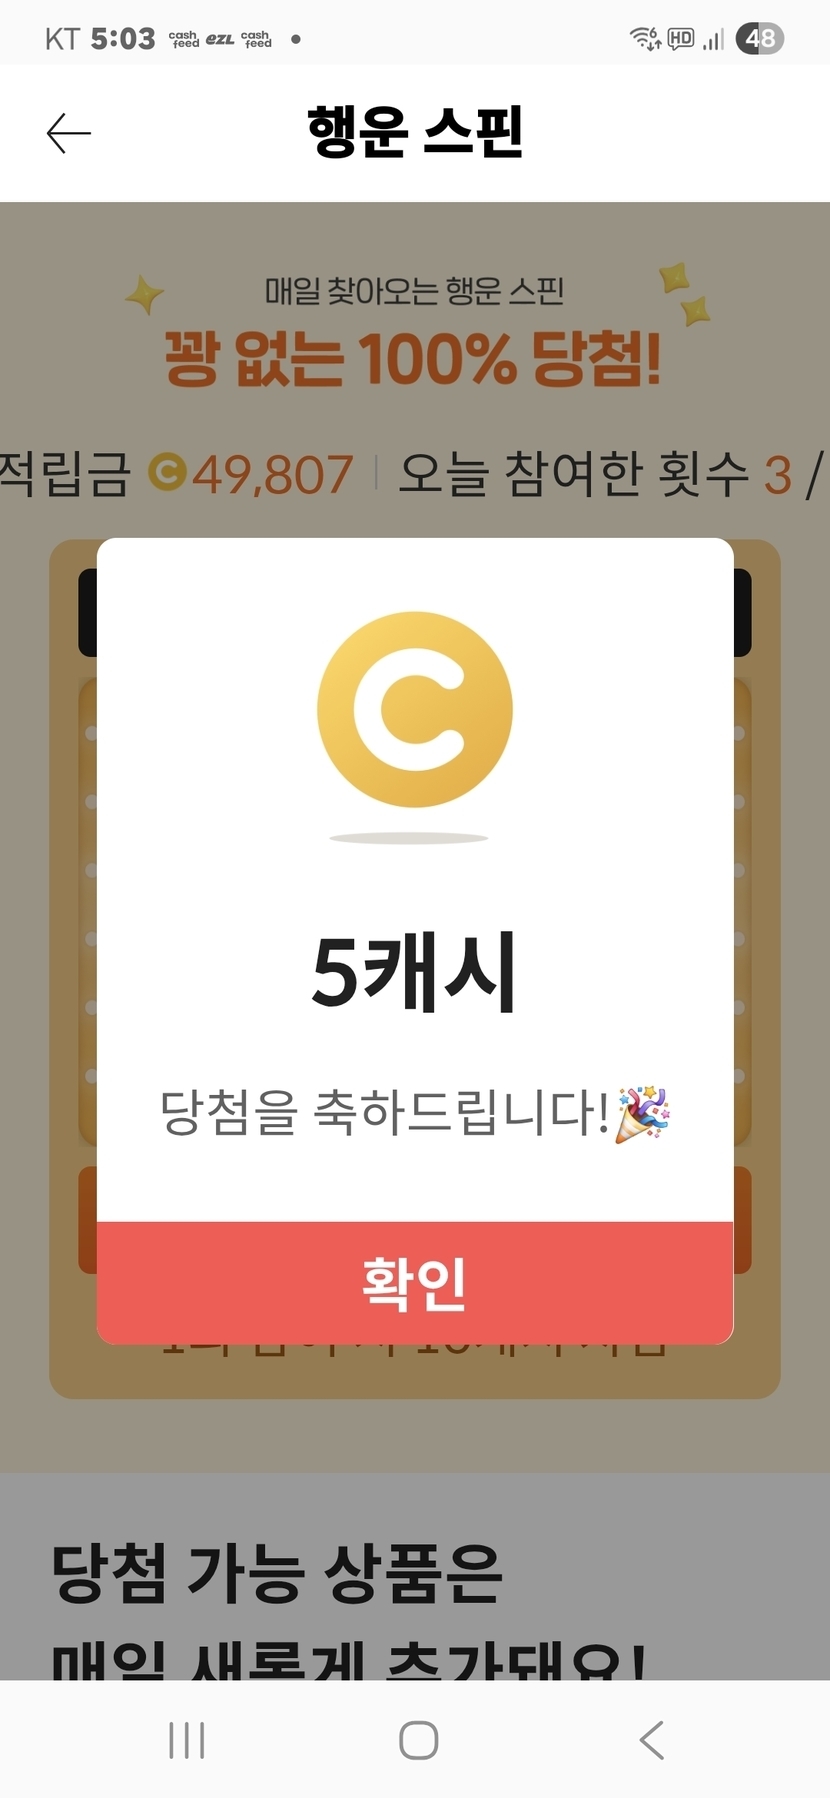This screenshot has height=1798, width=830.
Task: Tap the HD call status icon
Action: [681, 39]
